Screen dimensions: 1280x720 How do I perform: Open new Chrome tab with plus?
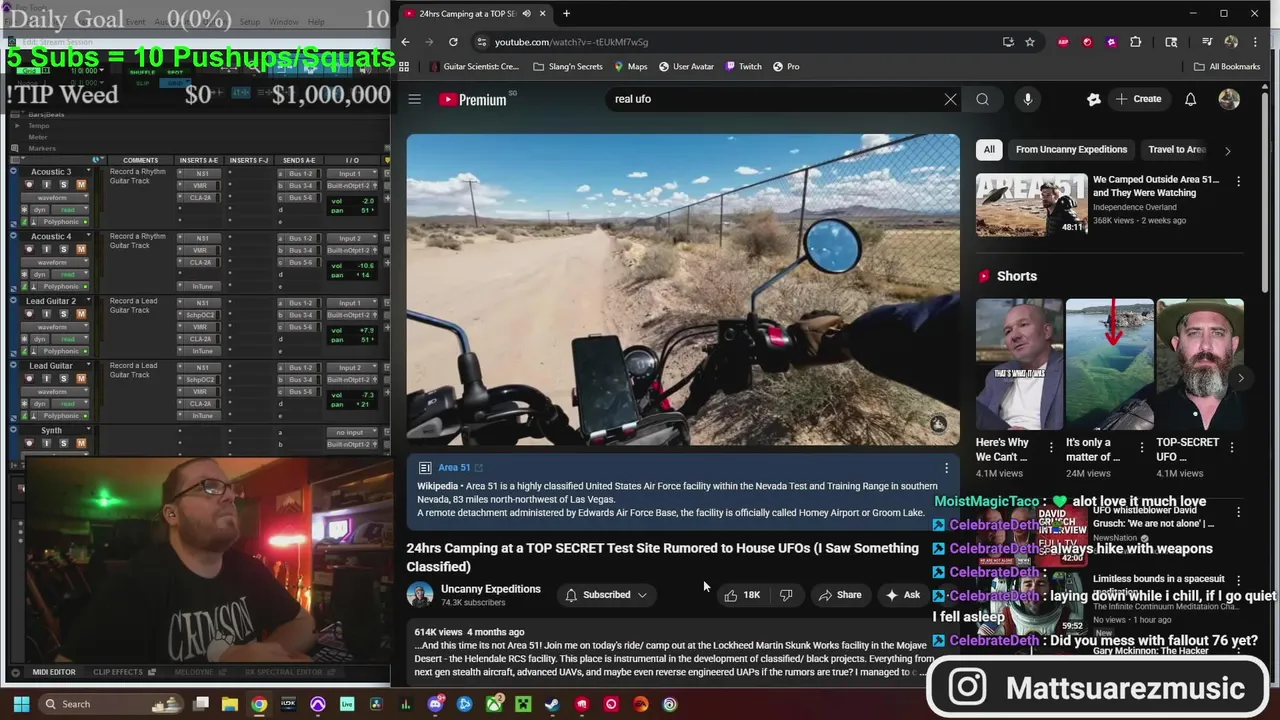[x=566, y=13]
